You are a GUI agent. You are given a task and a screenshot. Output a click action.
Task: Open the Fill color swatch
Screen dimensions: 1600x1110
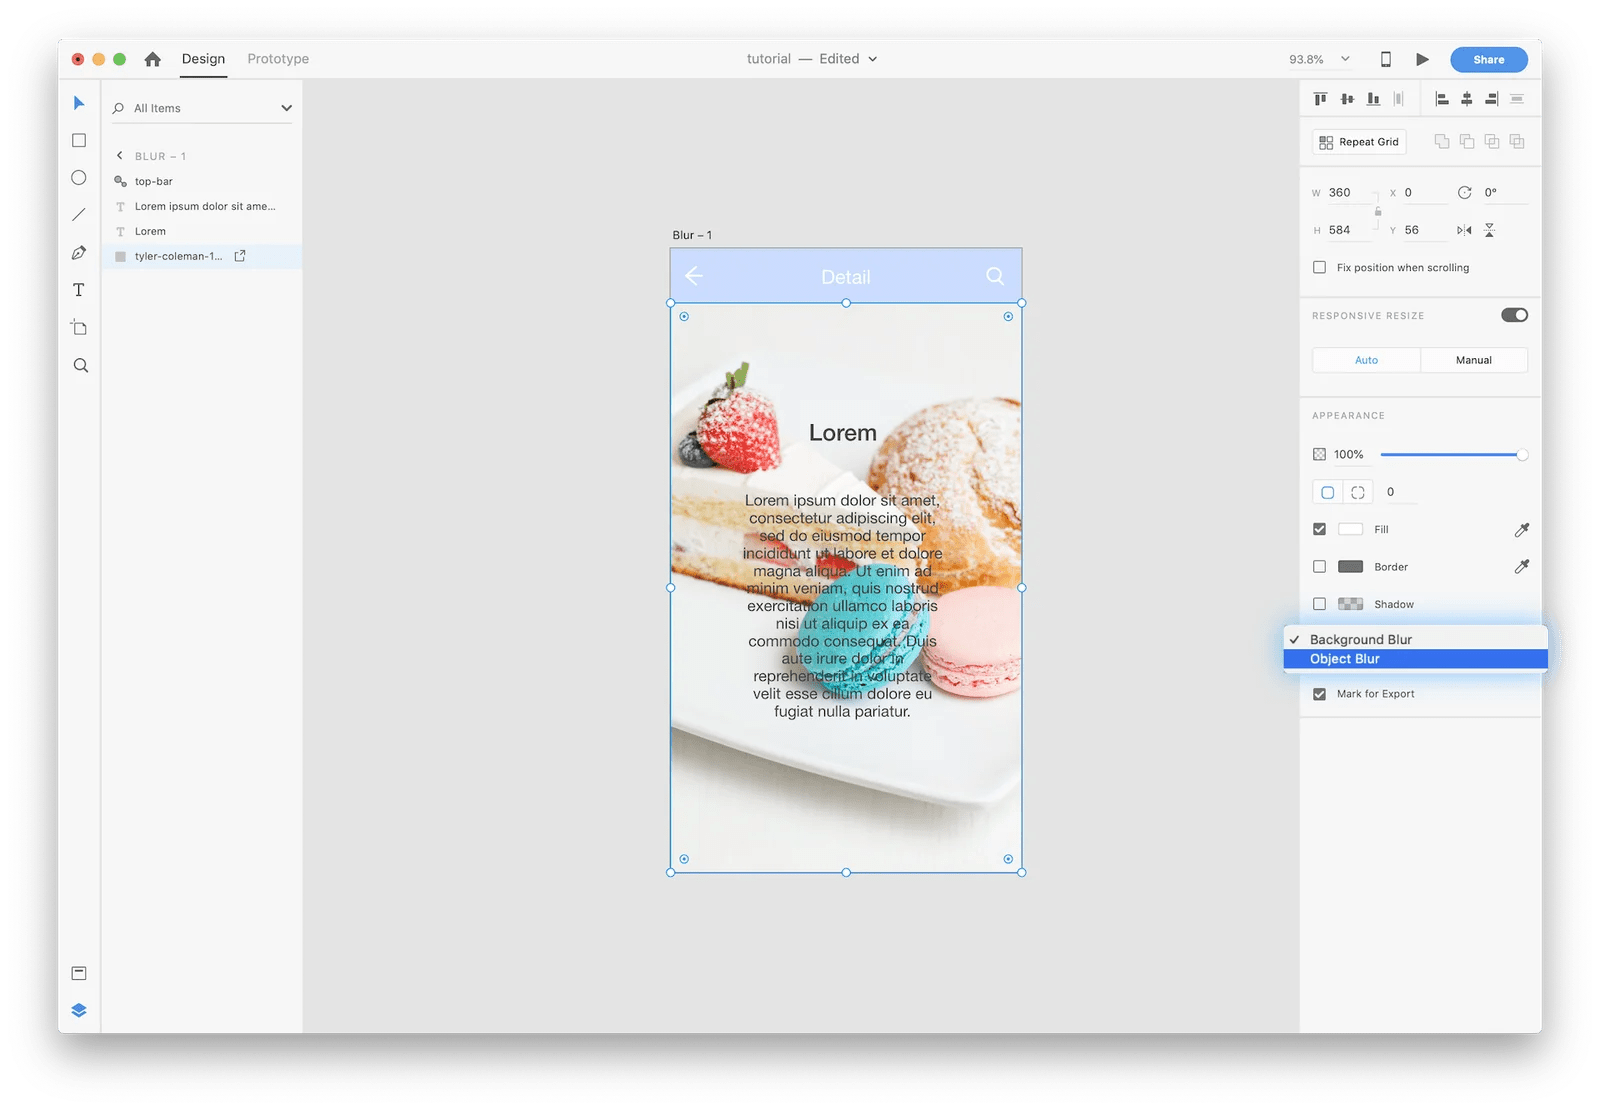click(1350, 529)
